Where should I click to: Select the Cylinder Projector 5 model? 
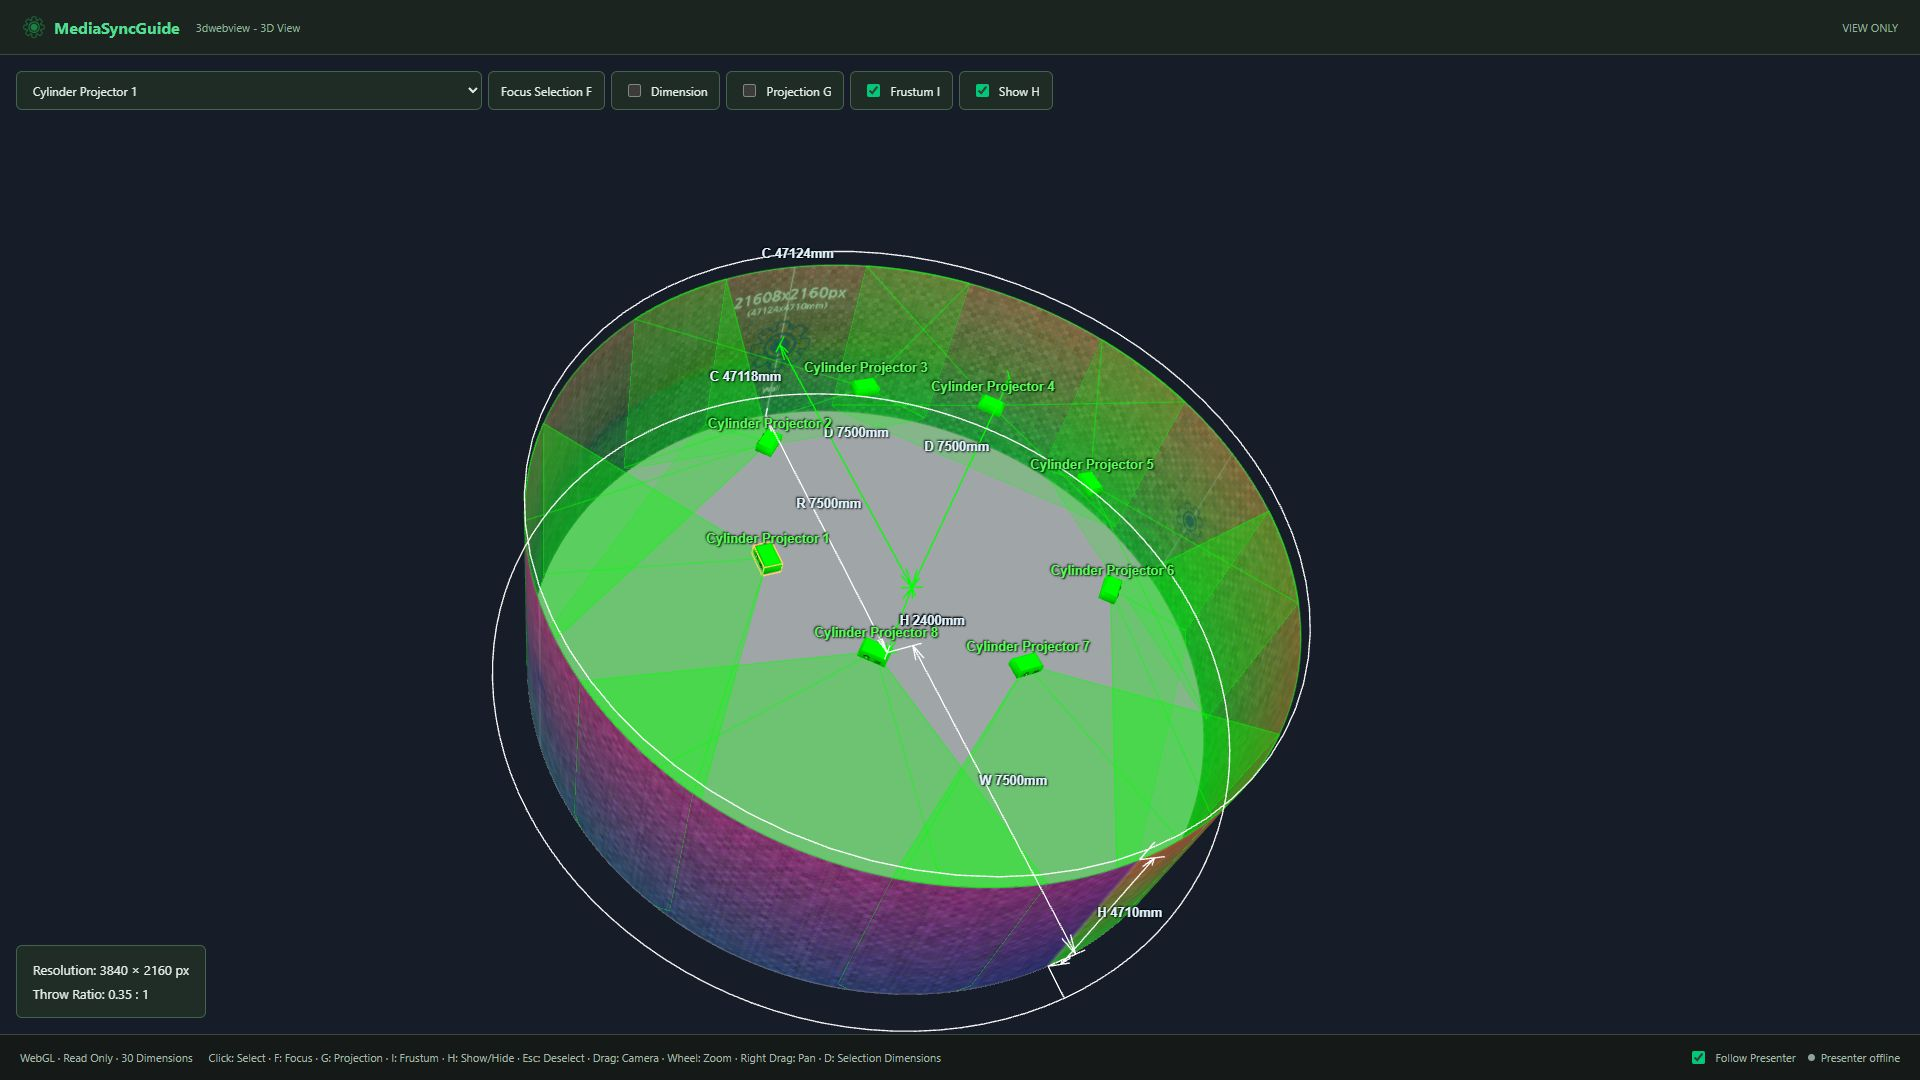(1089, 484)
